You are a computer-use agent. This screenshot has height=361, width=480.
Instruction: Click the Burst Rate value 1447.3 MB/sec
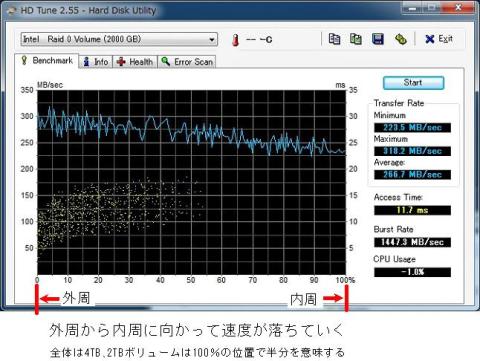coord(412,242)
